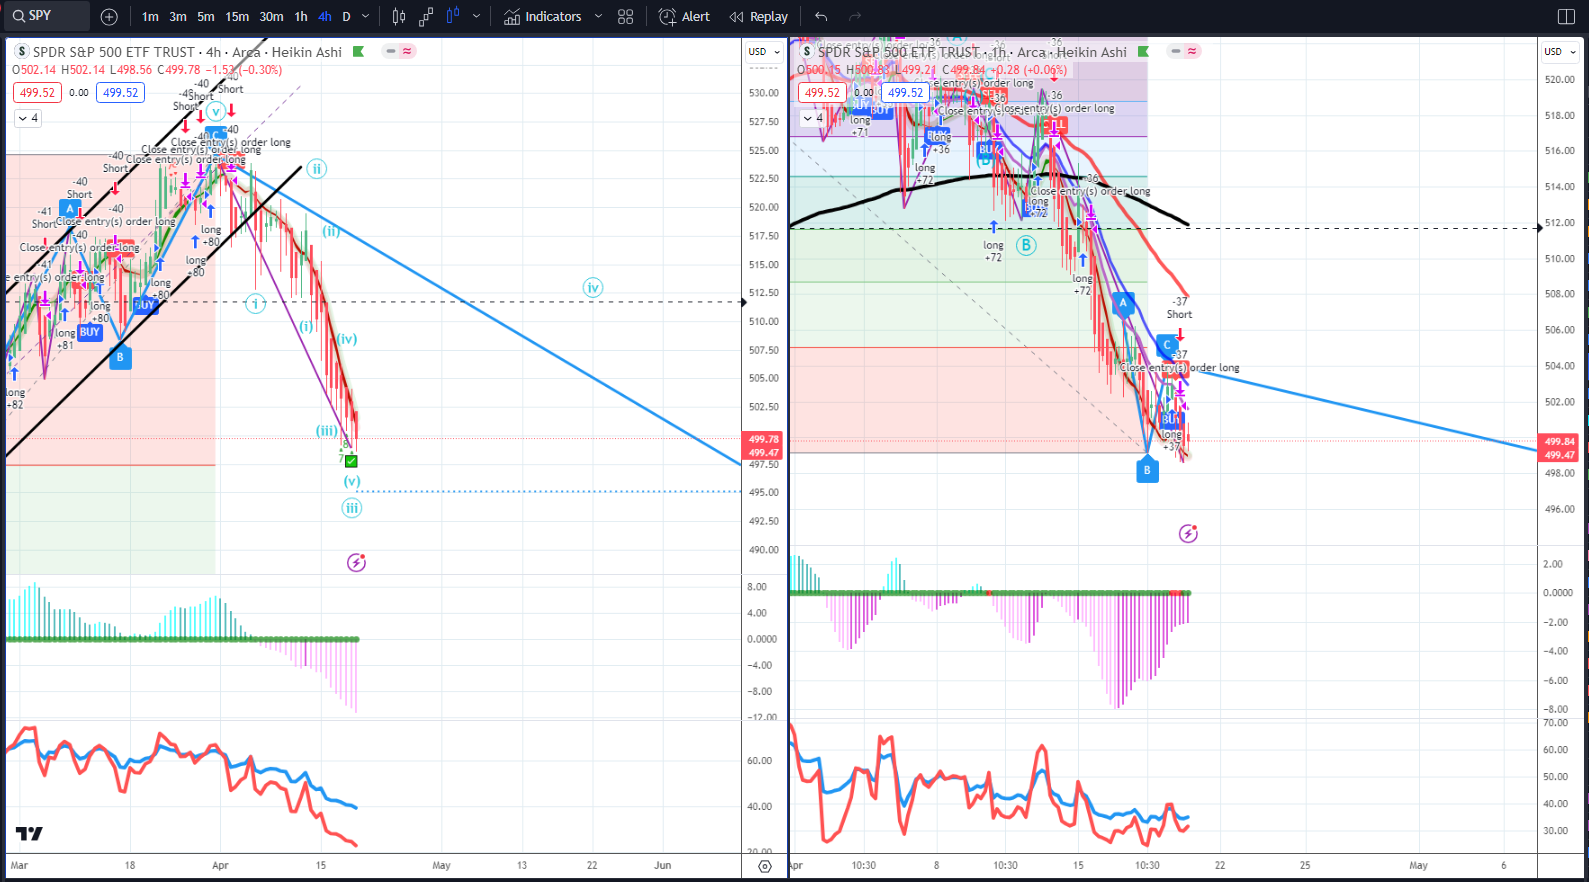Screen dimensions: 1589x882
Task: Toggle the left chart's grey status pill
Action: click(391, 51)
